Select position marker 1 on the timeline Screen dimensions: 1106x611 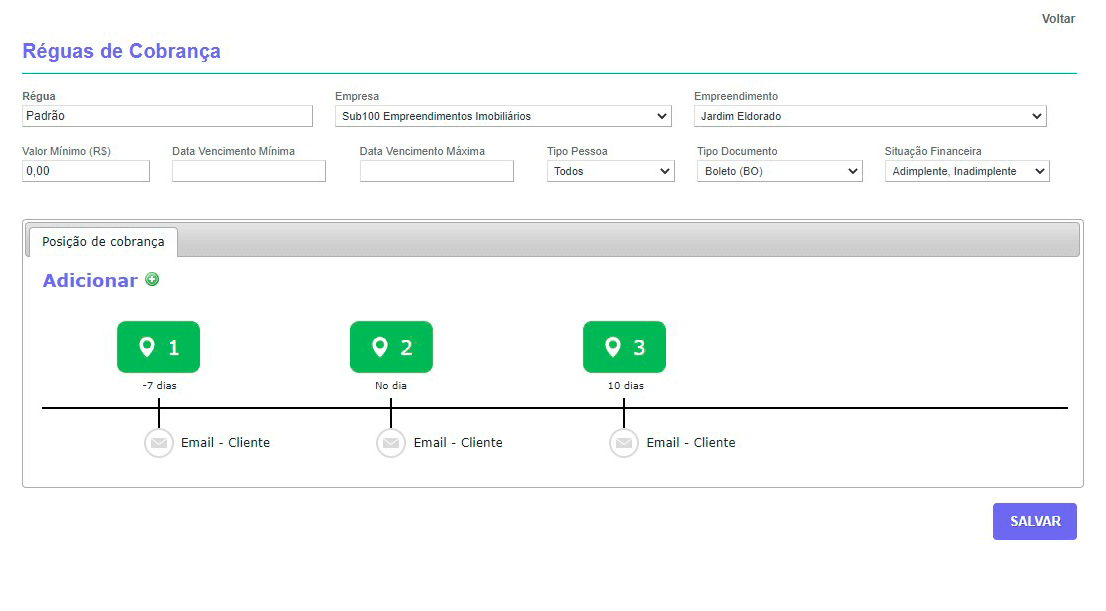(158, 347)
